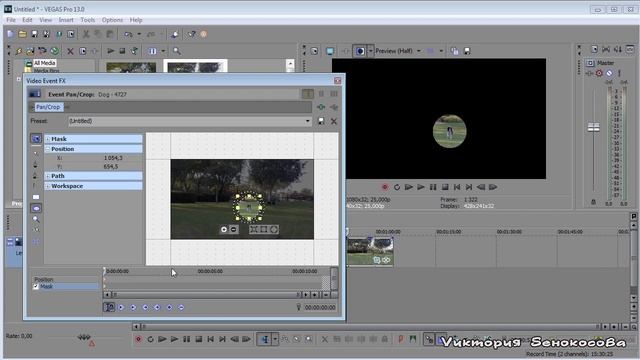Click the X Remove Selected Media icon

(70, 51)
